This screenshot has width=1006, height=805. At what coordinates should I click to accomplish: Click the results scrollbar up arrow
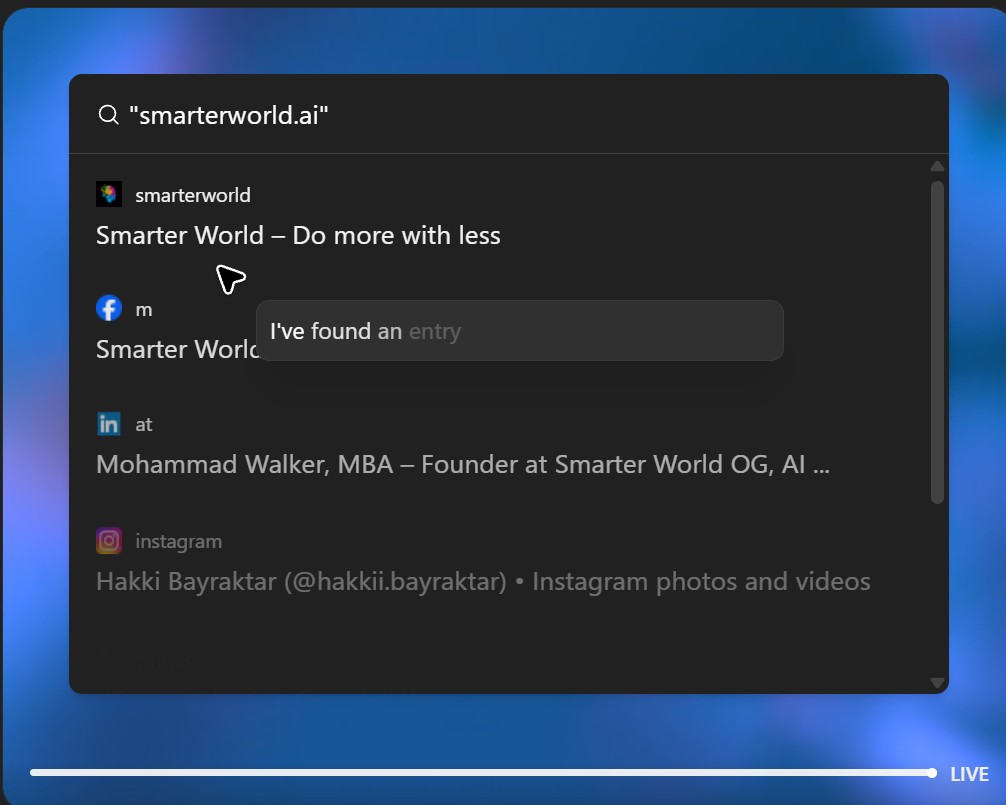[x=937, y=166]
